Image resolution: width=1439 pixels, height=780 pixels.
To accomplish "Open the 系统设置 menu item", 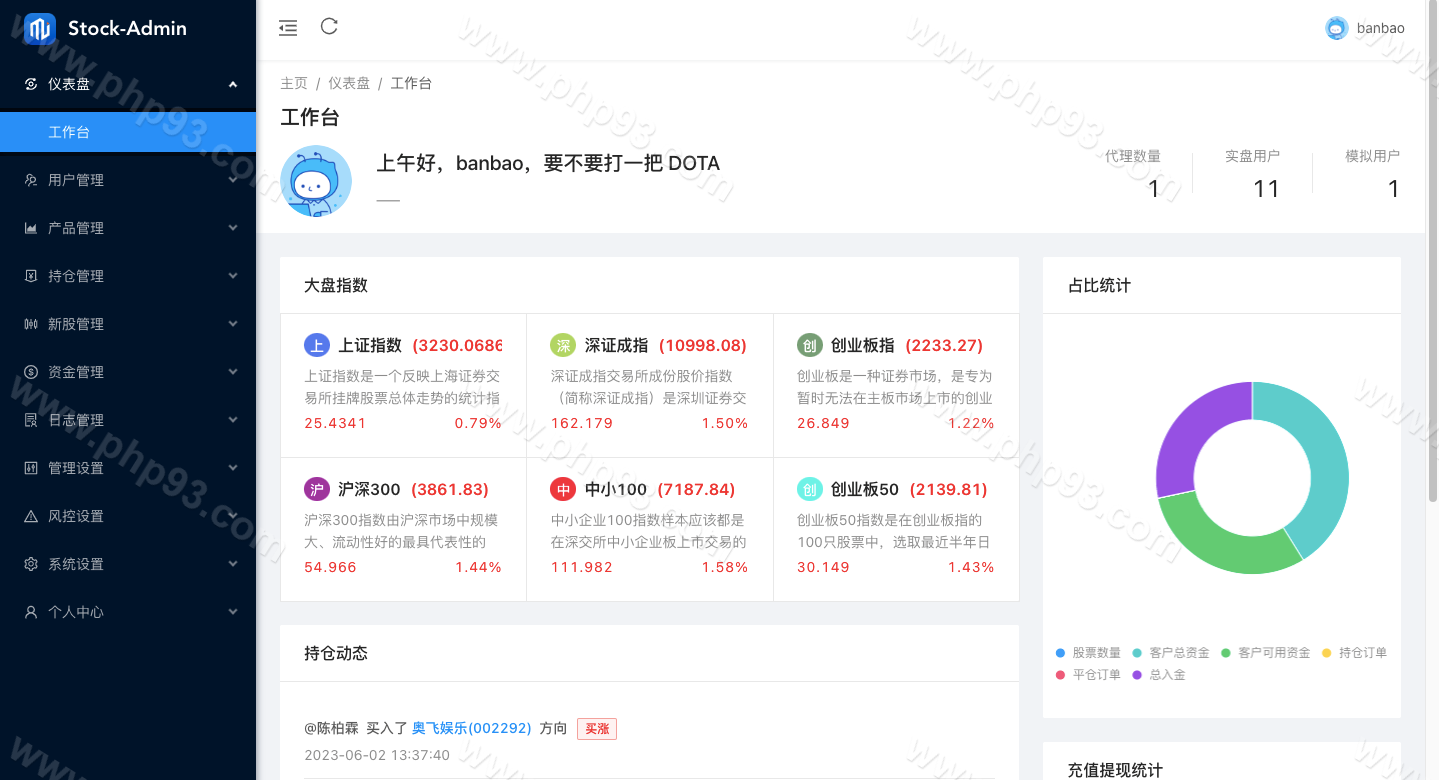I will tap(128, 564).
